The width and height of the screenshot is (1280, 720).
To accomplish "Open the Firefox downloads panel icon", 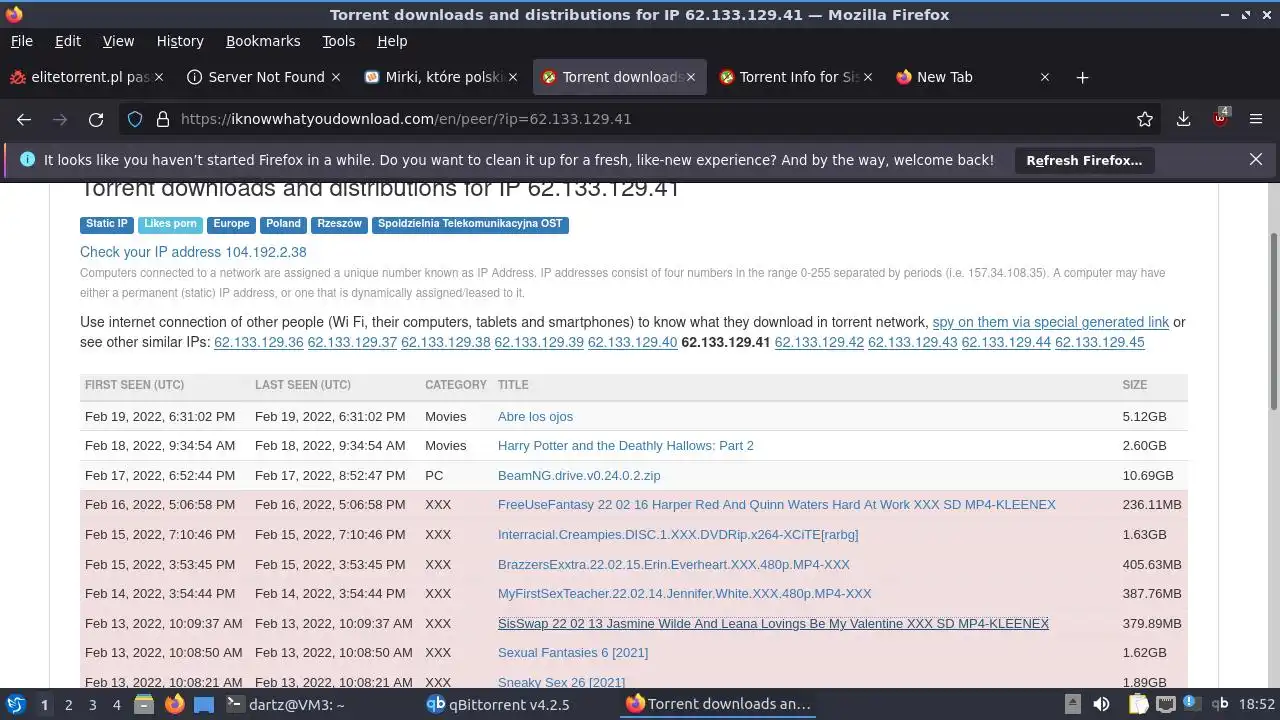I will (1183, 119).
